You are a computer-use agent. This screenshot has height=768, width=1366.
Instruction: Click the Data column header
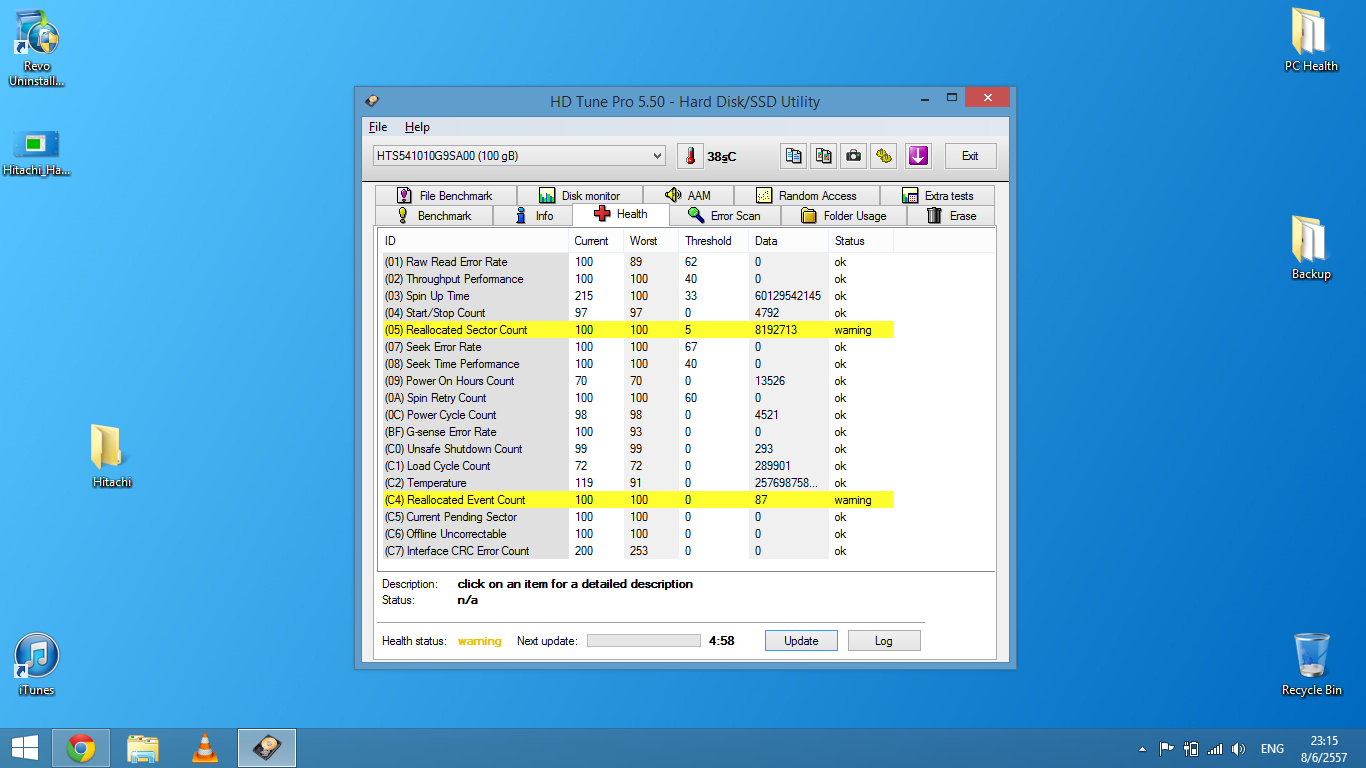tap(789, 241)
